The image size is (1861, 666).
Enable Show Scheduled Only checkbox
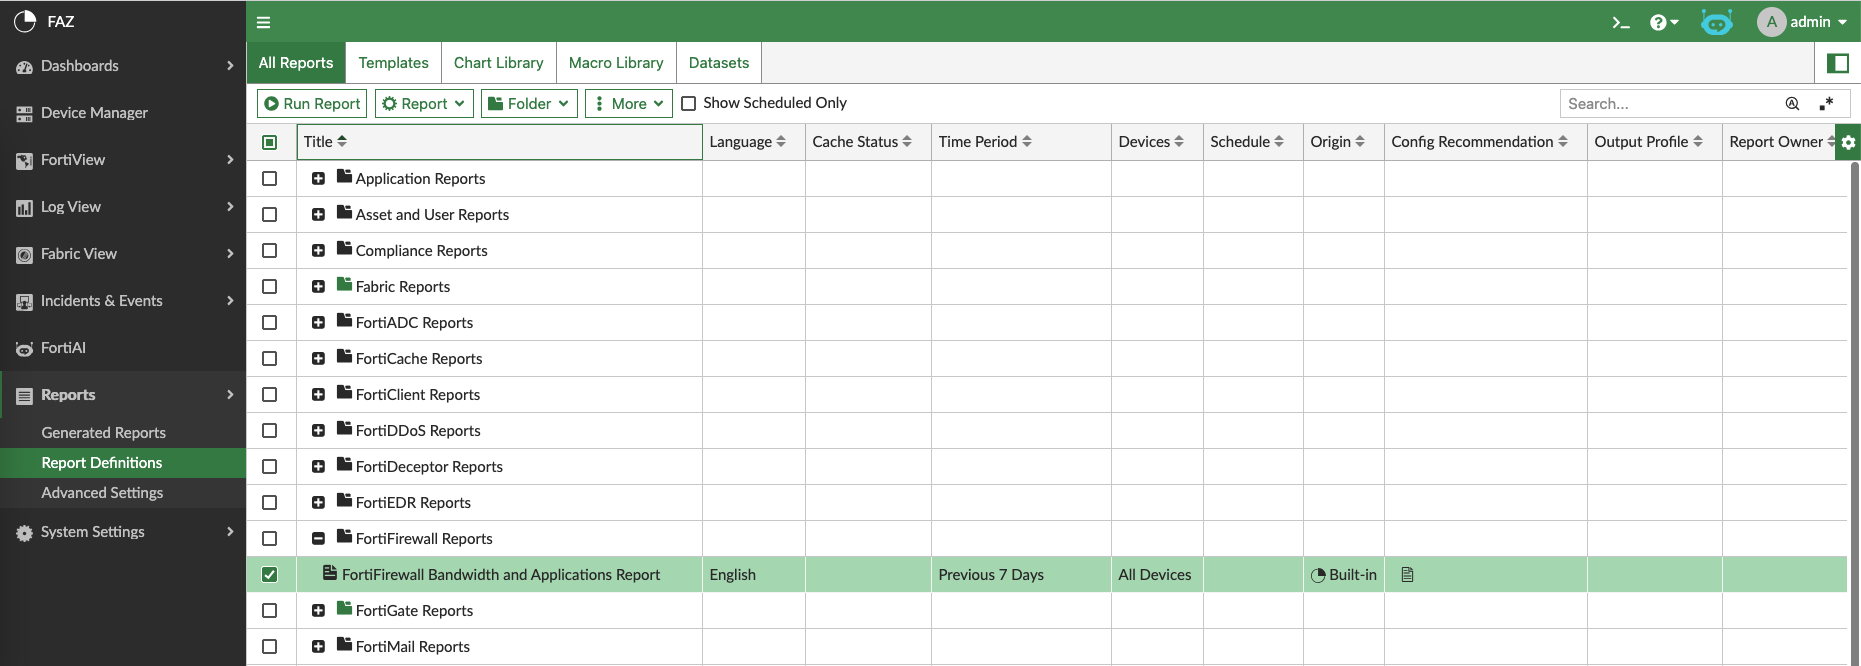[689, 103]
